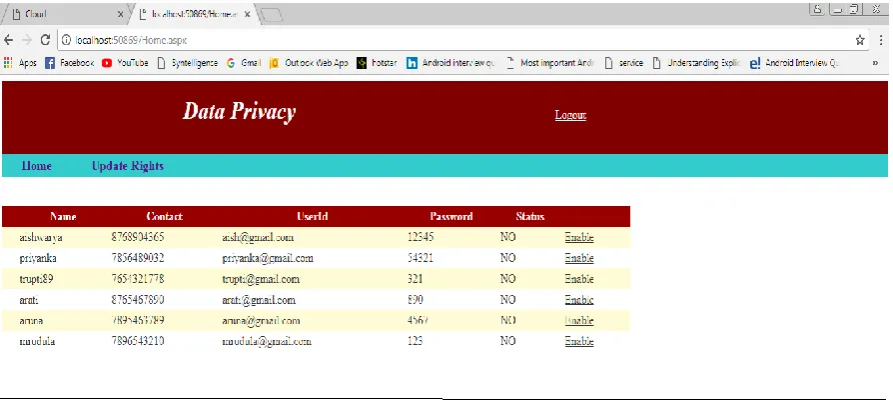Click the name priyanka in the table
Screen dimensions: 893x412
38,258
